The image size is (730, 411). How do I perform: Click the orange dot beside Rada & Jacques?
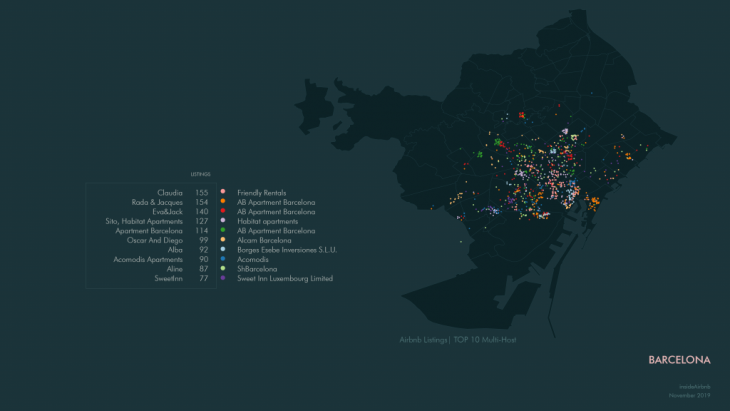coord(222,202)
